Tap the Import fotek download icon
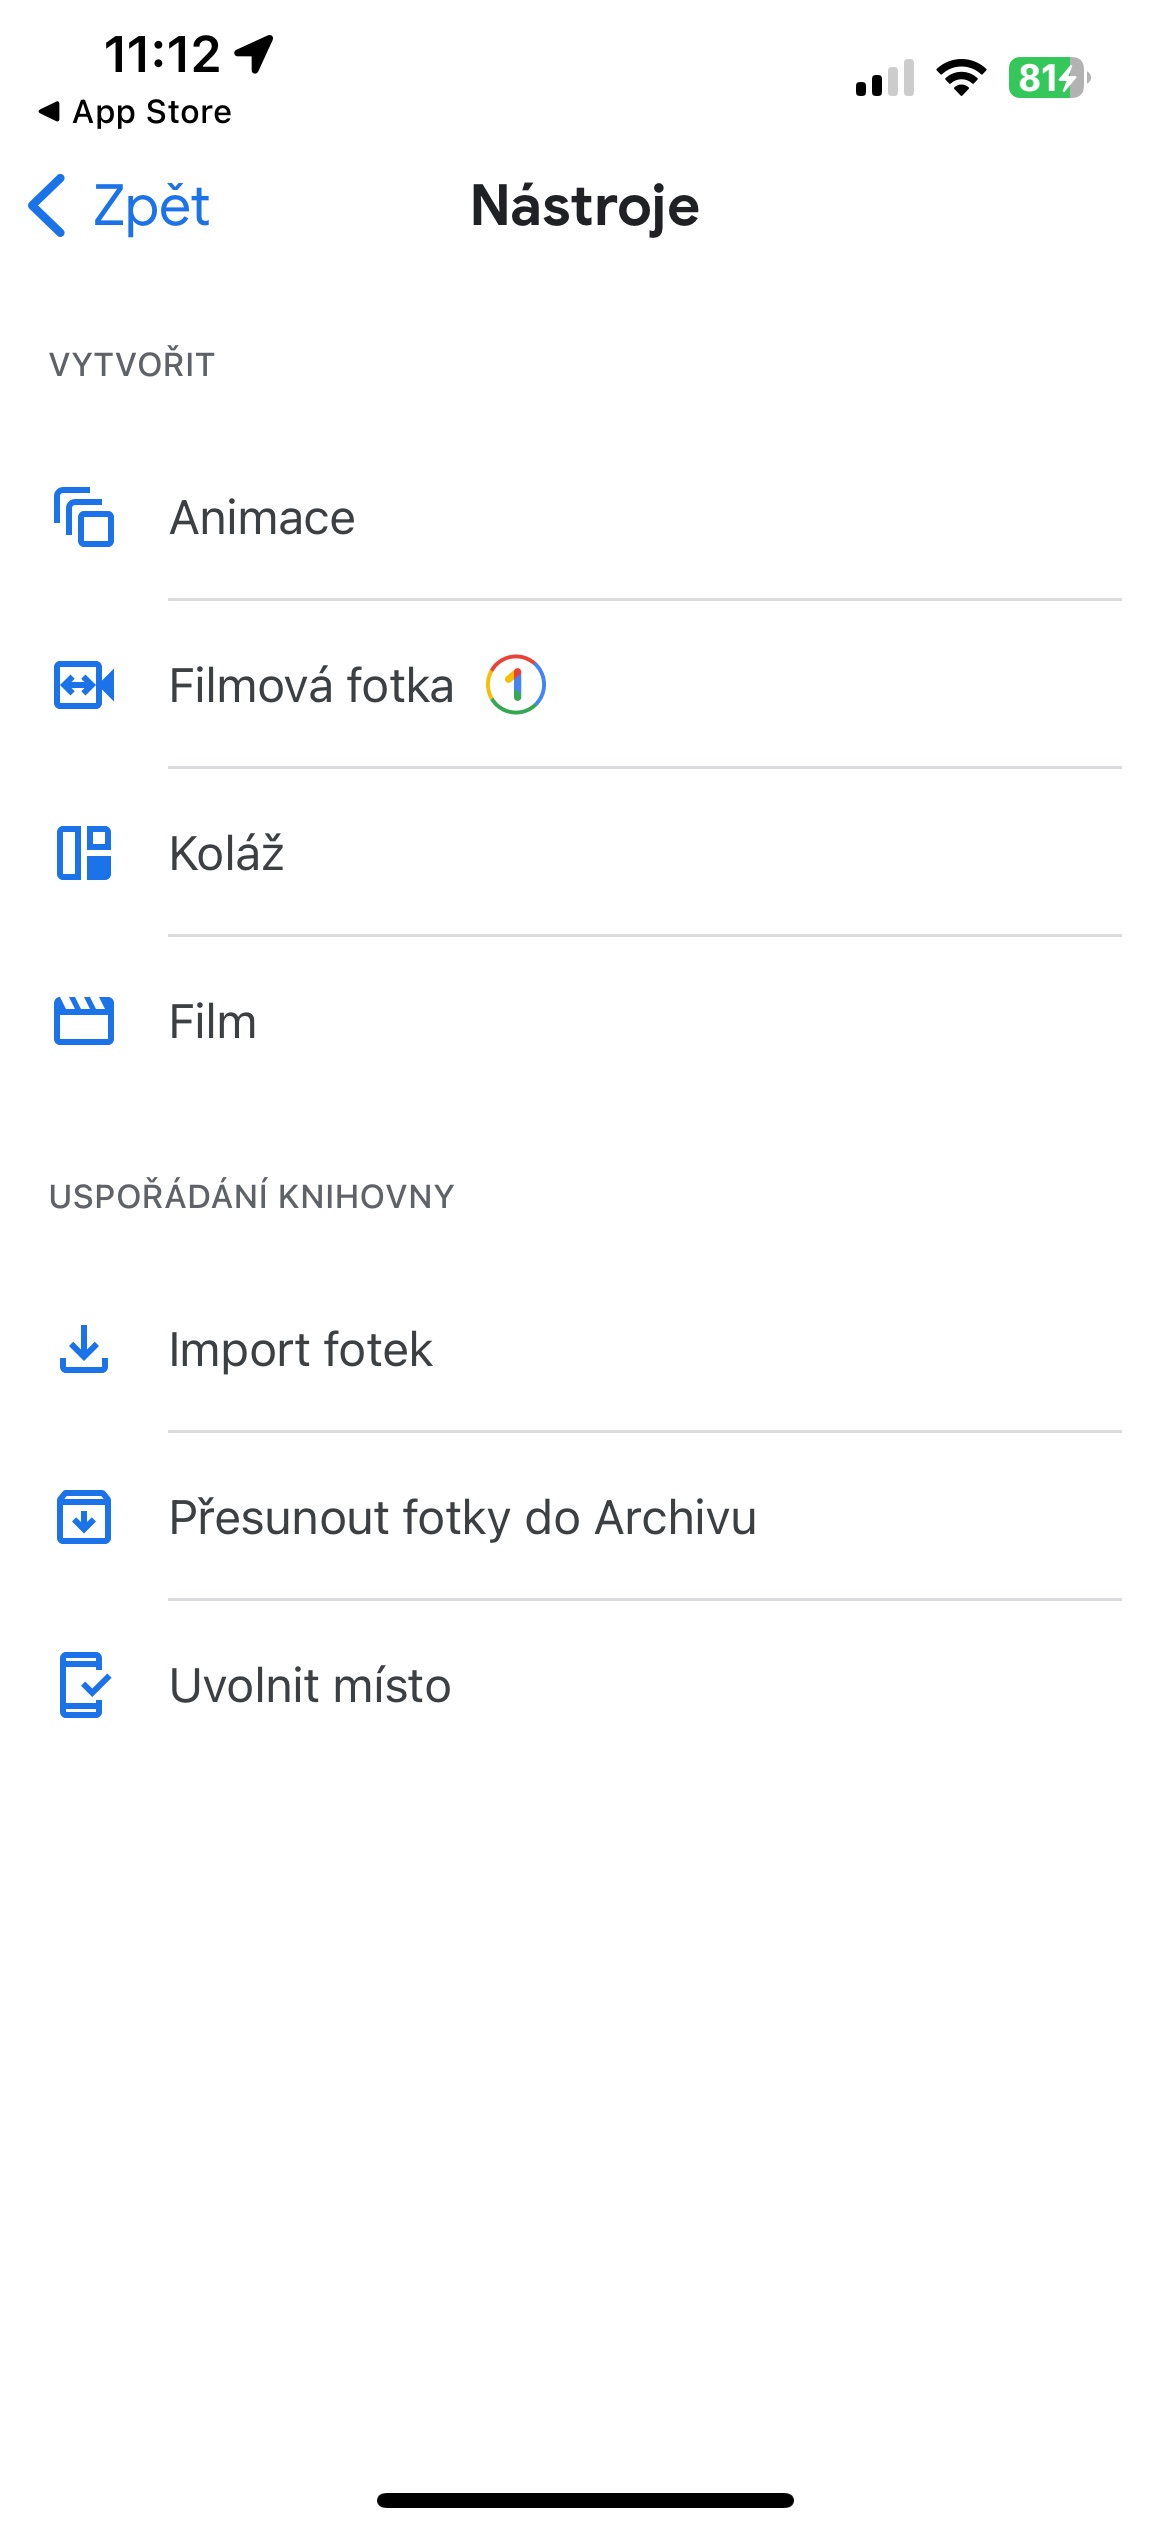 tap(84, 1349)
